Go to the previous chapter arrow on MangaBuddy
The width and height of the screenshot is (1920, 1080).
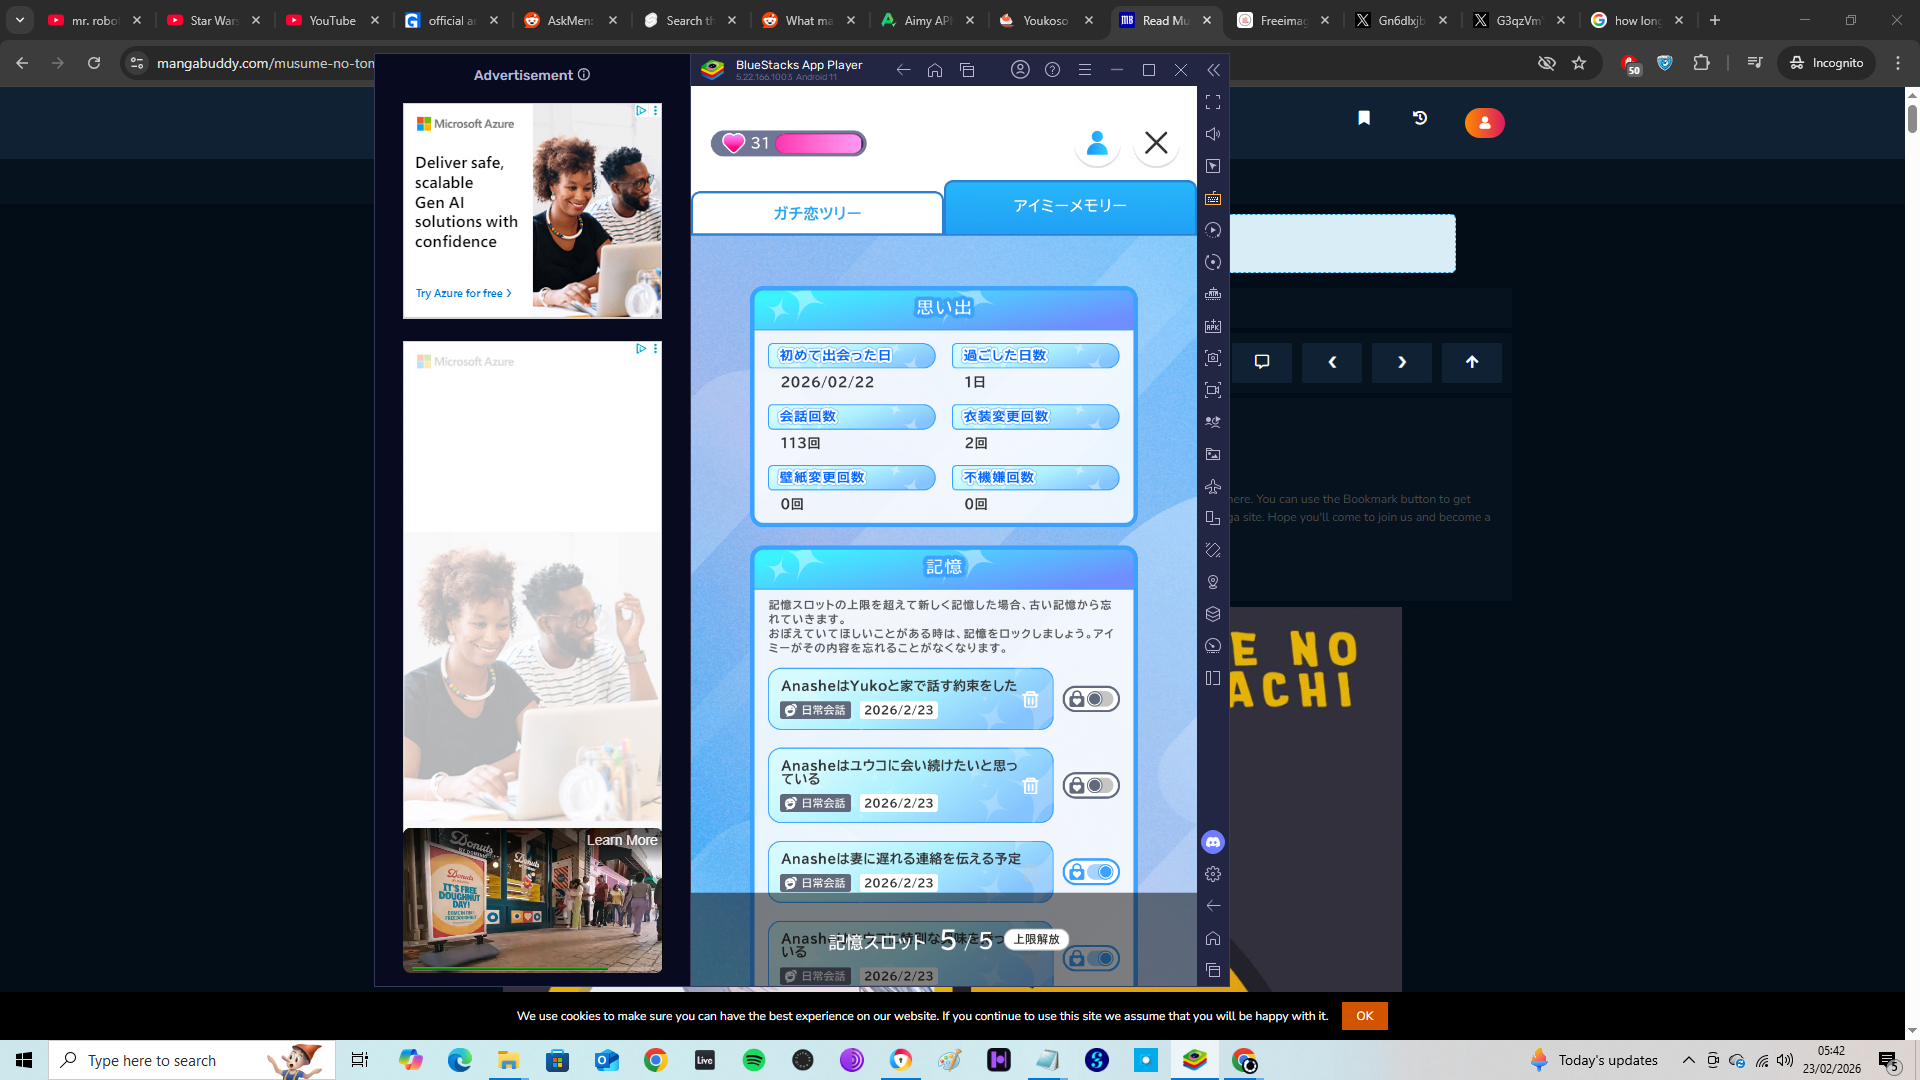coord(1332,362)
